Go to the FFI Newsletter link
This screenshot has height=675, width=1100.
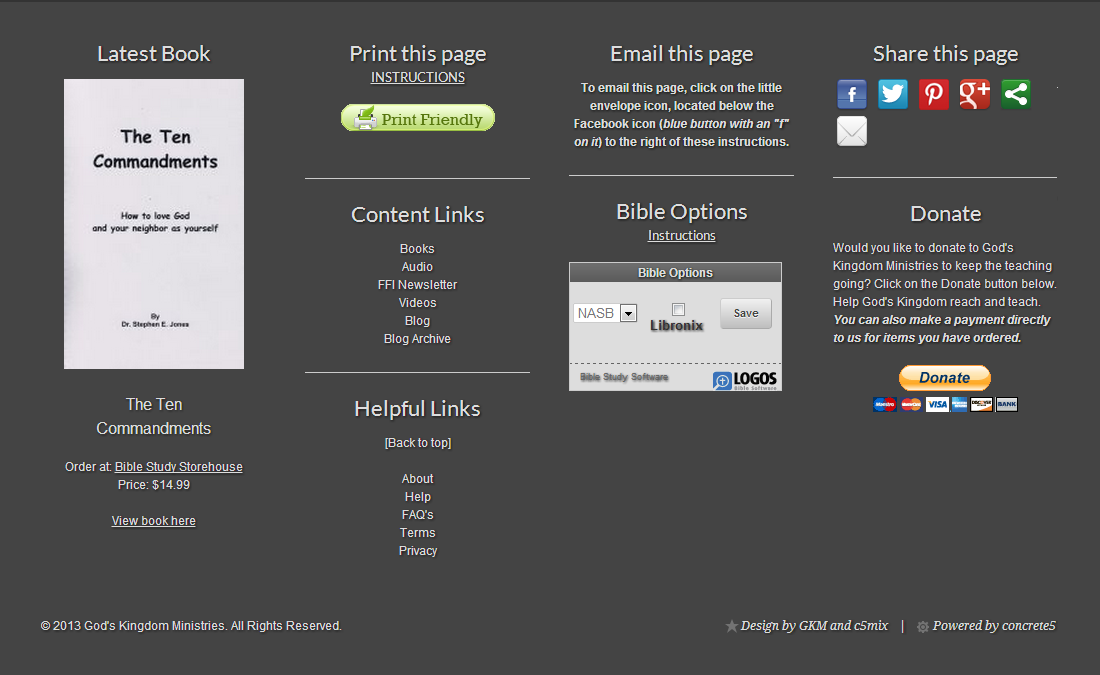417,285
